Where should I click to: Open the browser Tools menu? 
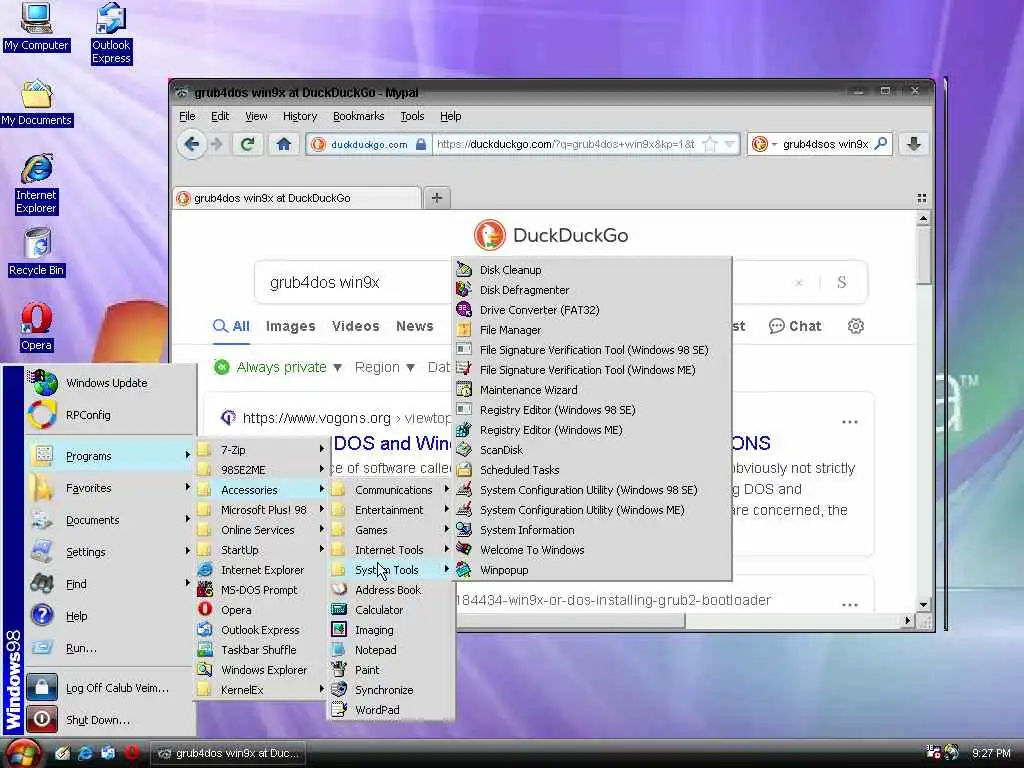click(x=412, y=116)
